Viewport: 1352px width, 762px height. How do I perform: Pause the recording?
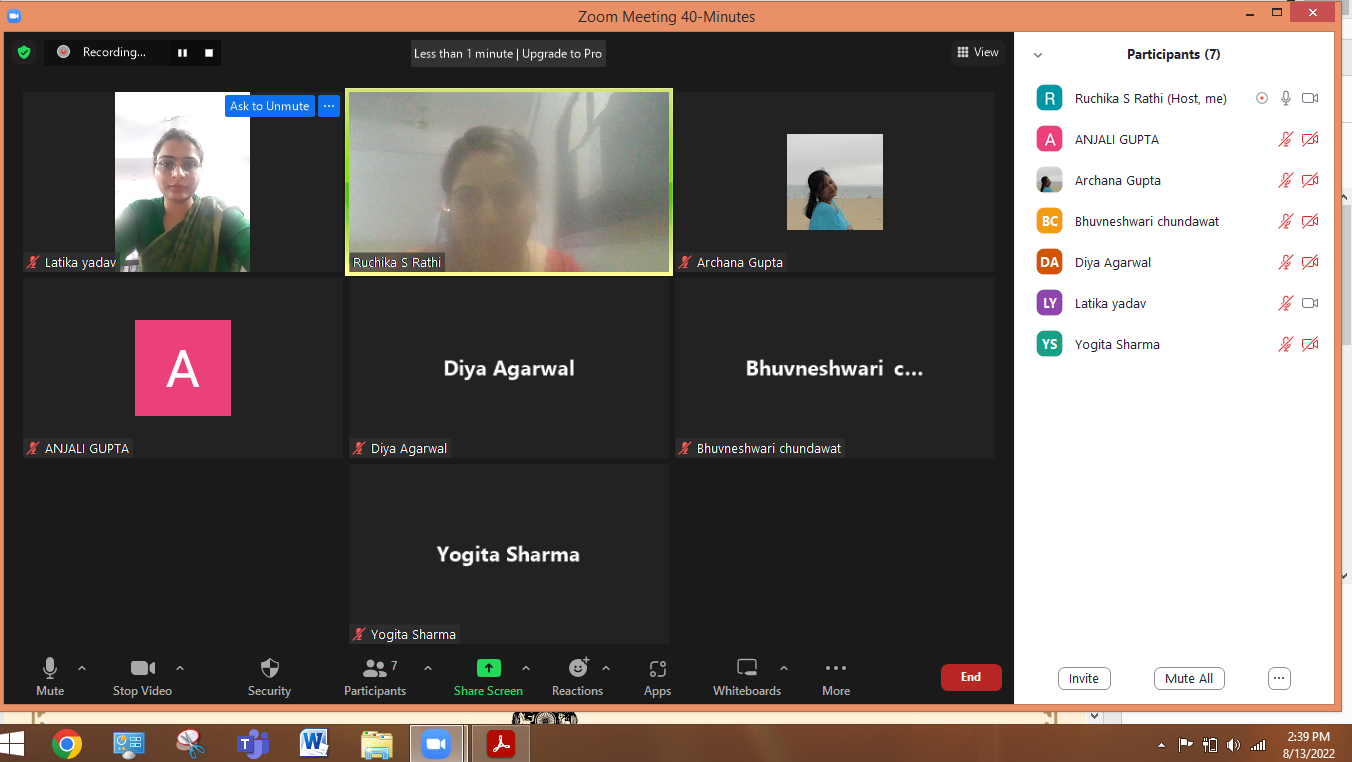click(x=182, y=53)
